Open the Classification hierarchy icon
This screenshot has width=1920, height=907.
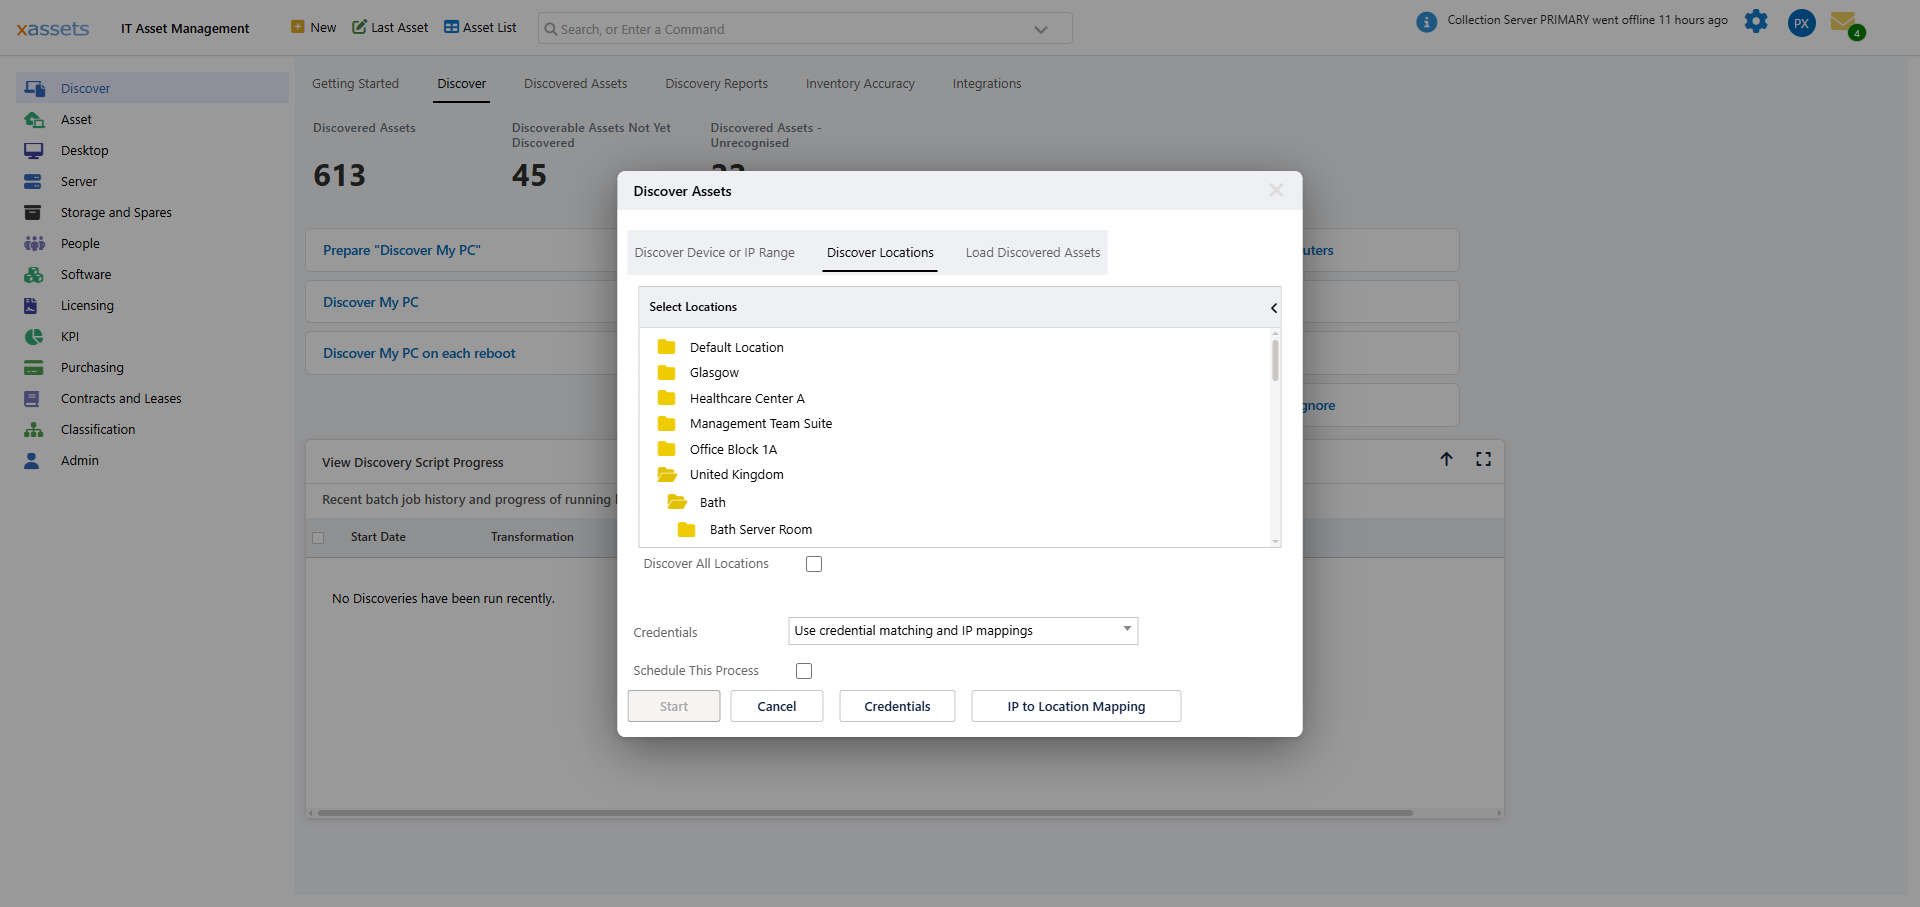click(34, 429)
